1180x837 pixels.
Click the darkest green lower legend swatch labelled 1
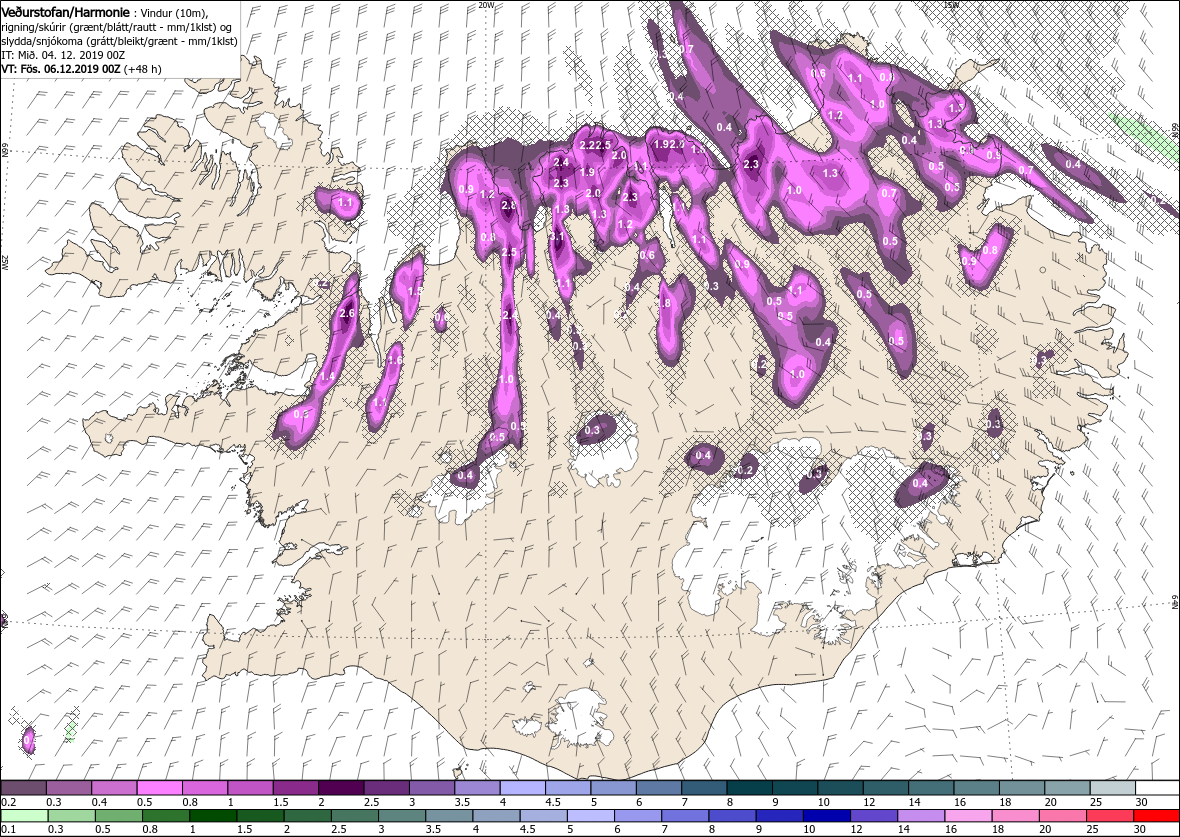[x=213, y=816]
